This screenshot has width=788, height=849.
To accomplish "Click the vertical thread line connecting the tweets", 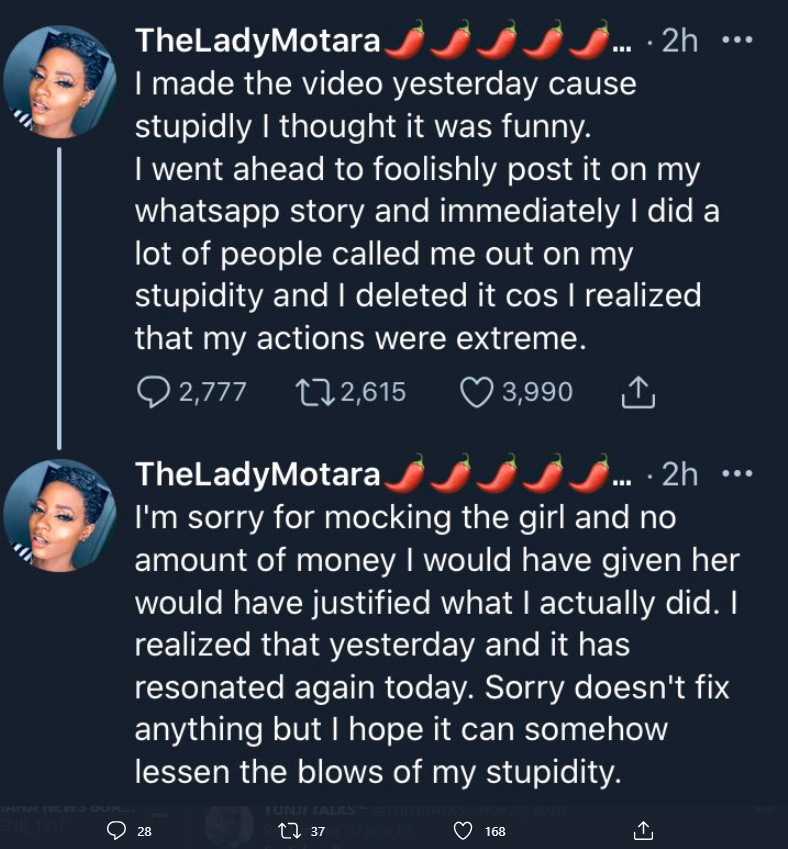I will (x=60, y=298).
